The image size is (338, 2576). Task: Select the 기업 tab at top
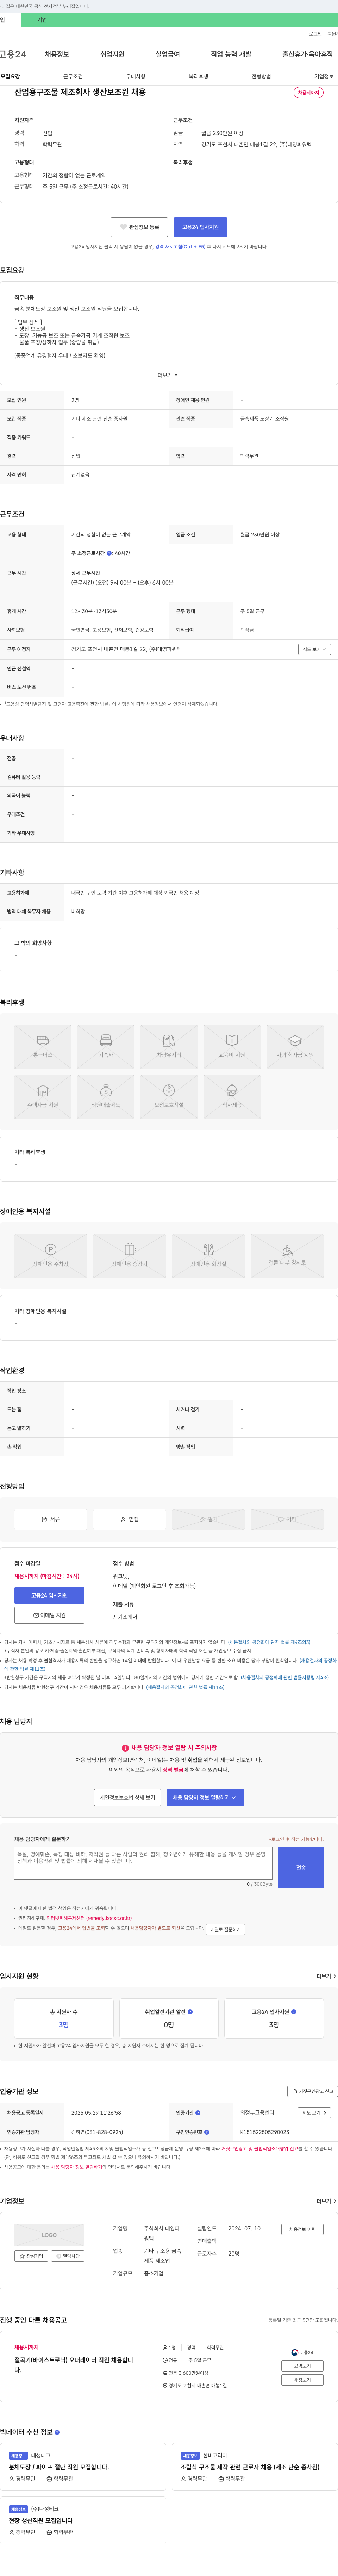click(42, 20)
